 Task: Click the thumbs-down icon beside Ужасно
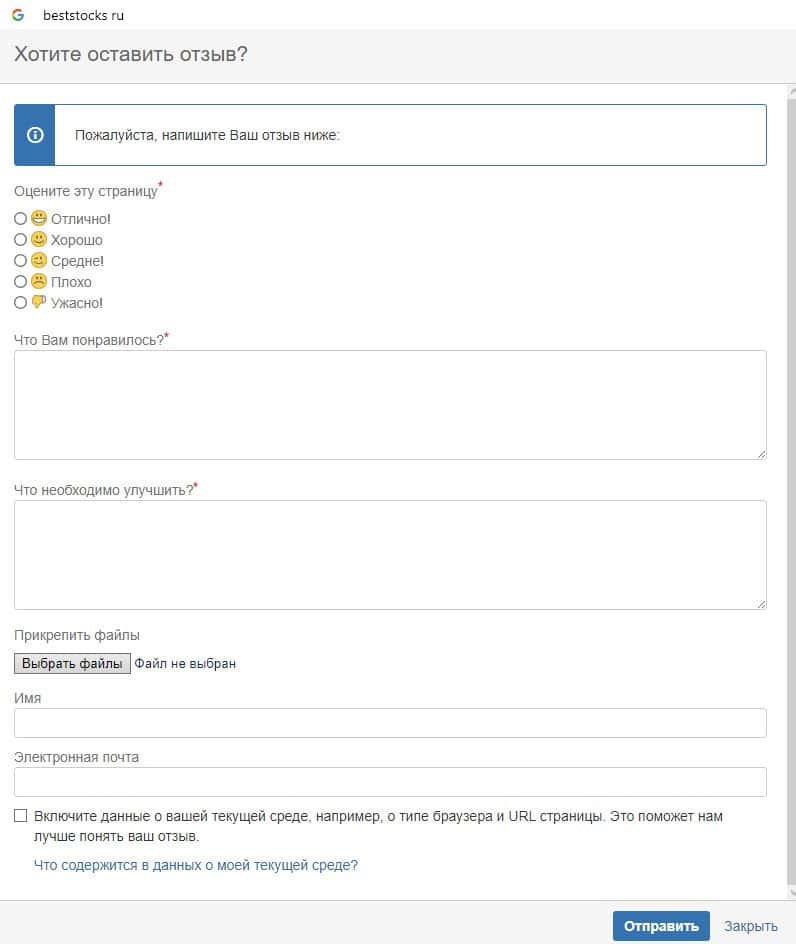(39, 303)
